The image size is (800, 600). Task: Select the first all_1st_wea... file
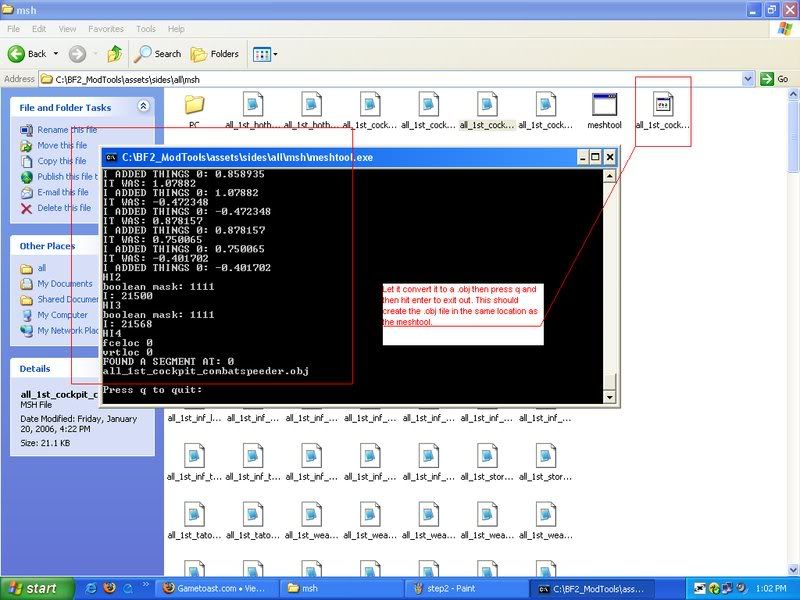[311, 520]
